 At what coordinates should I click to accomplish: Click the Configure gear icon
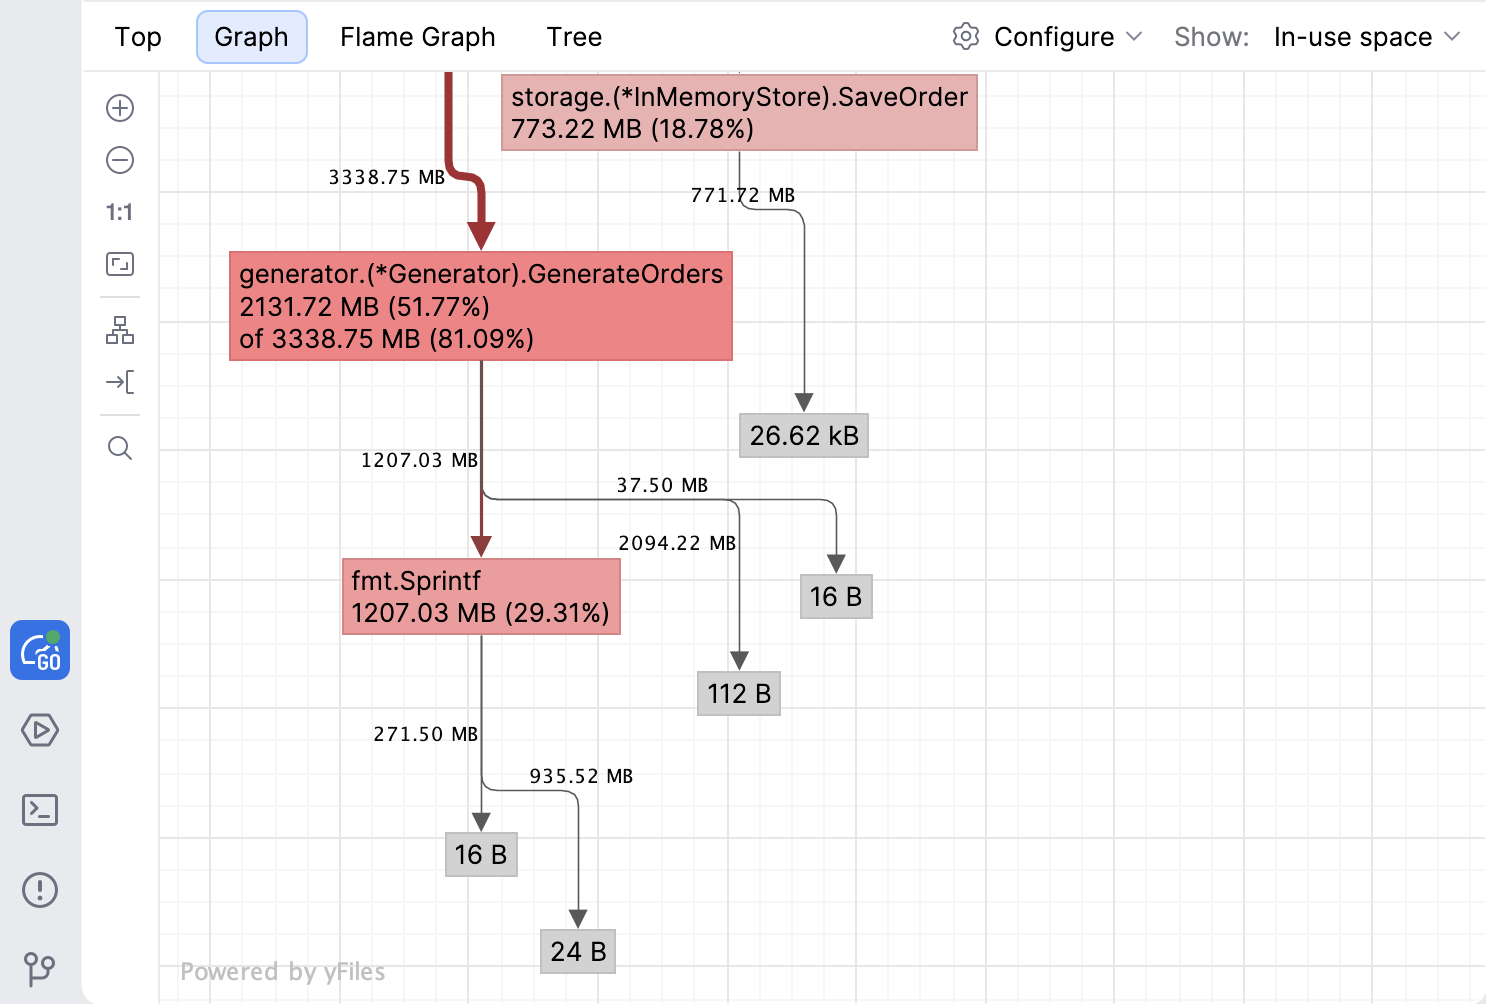coord(966,37)
